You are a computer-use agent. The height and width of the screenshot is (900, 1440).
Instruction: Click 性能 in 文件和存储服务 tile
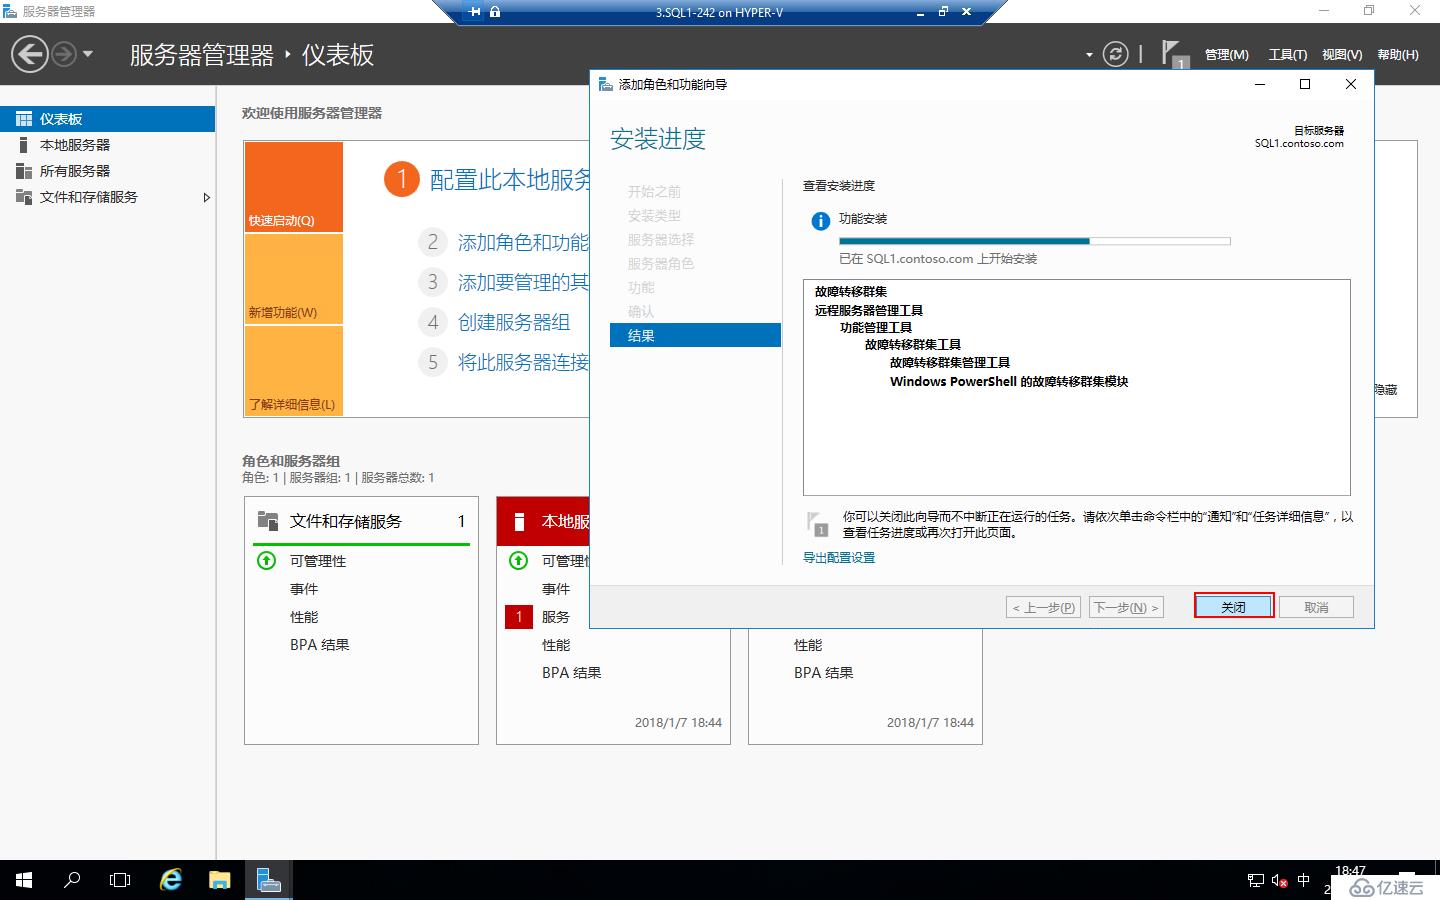304,617
